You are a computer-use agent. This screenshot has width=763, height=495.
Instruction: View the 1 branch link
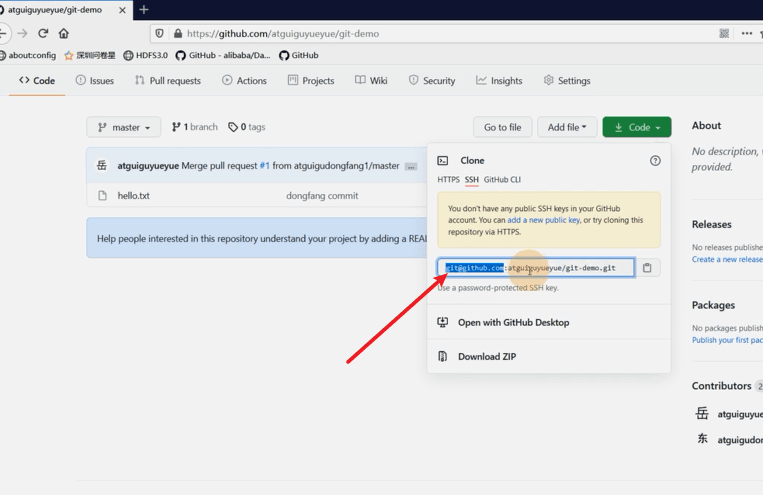click(x=195, y=127)
